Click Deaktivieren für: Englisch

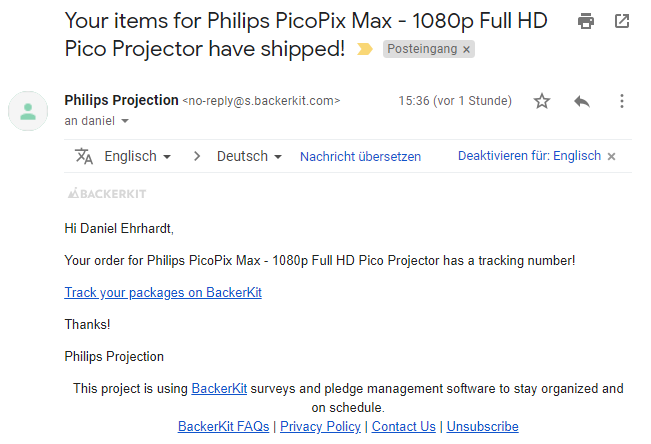(529, 156)
